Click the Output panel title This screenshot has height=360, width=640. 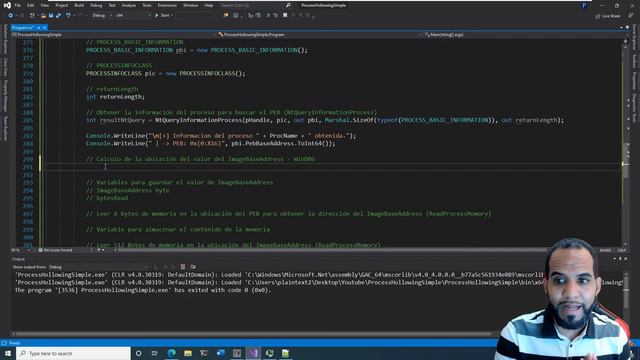point(18,259)
